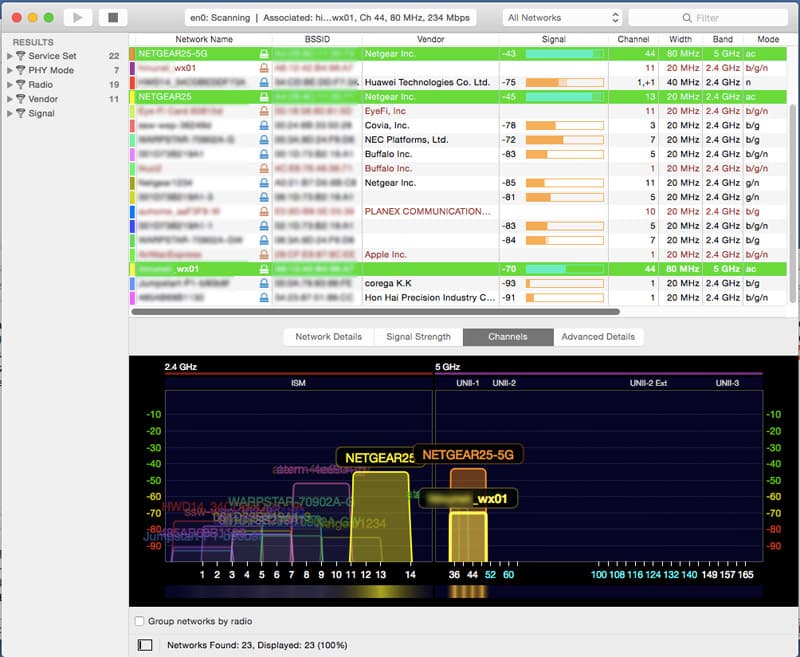
Task: Open the Advanced Details tab
Action: click(598, 337)
